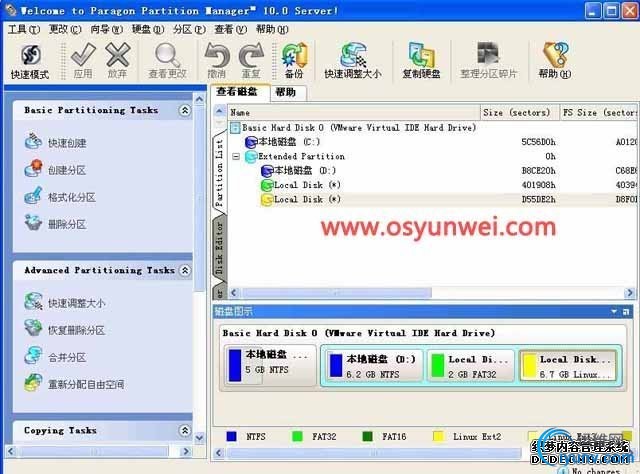Click the Size (sectors) column header
The image size is (640, 474).
click(519, 112)
